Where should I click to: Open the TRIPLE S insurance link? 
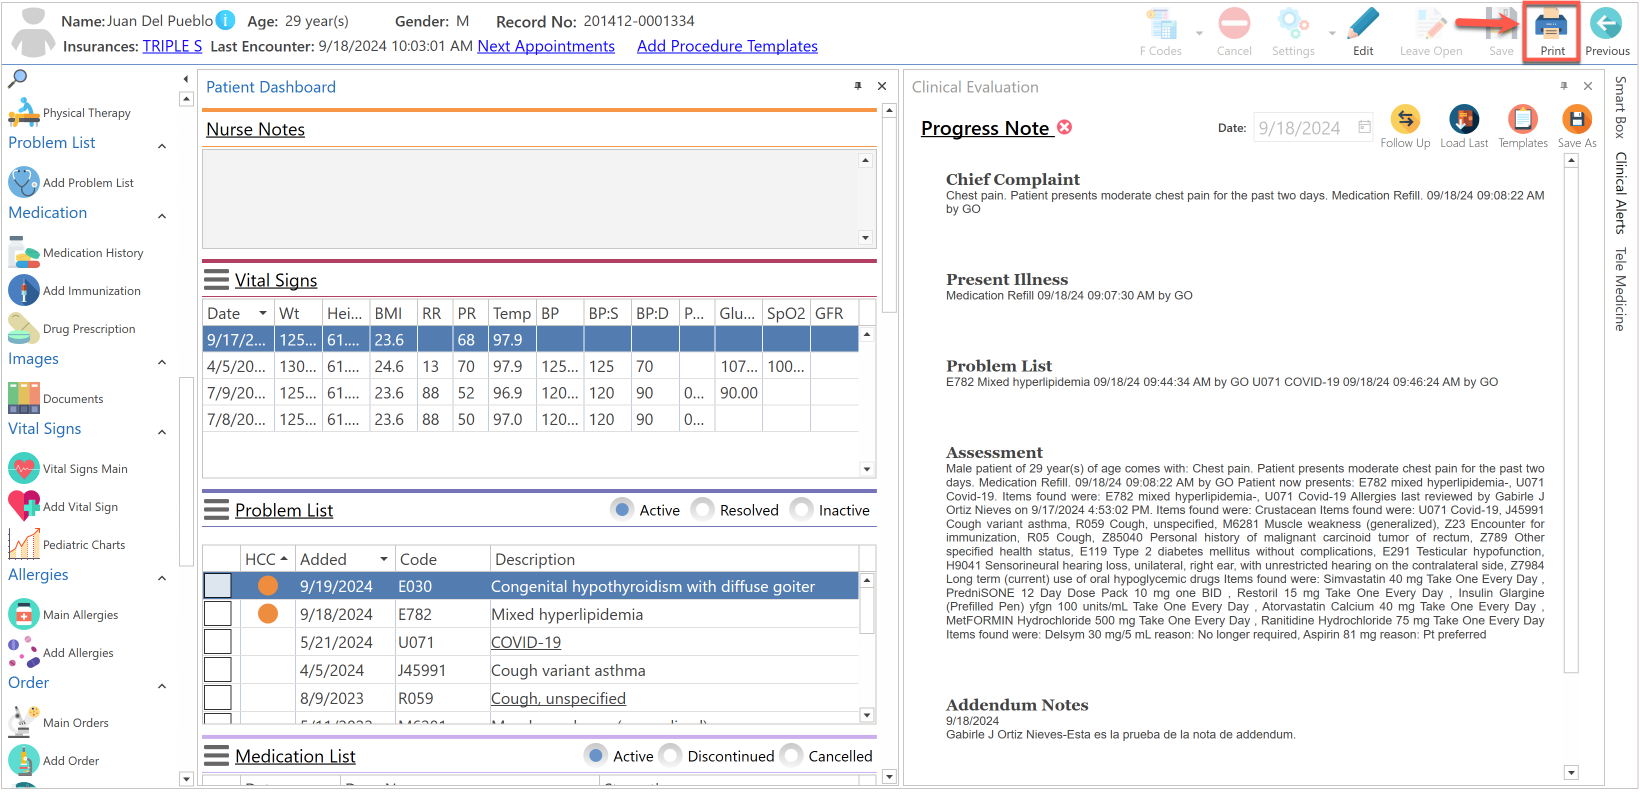click(x=172, y=46)
